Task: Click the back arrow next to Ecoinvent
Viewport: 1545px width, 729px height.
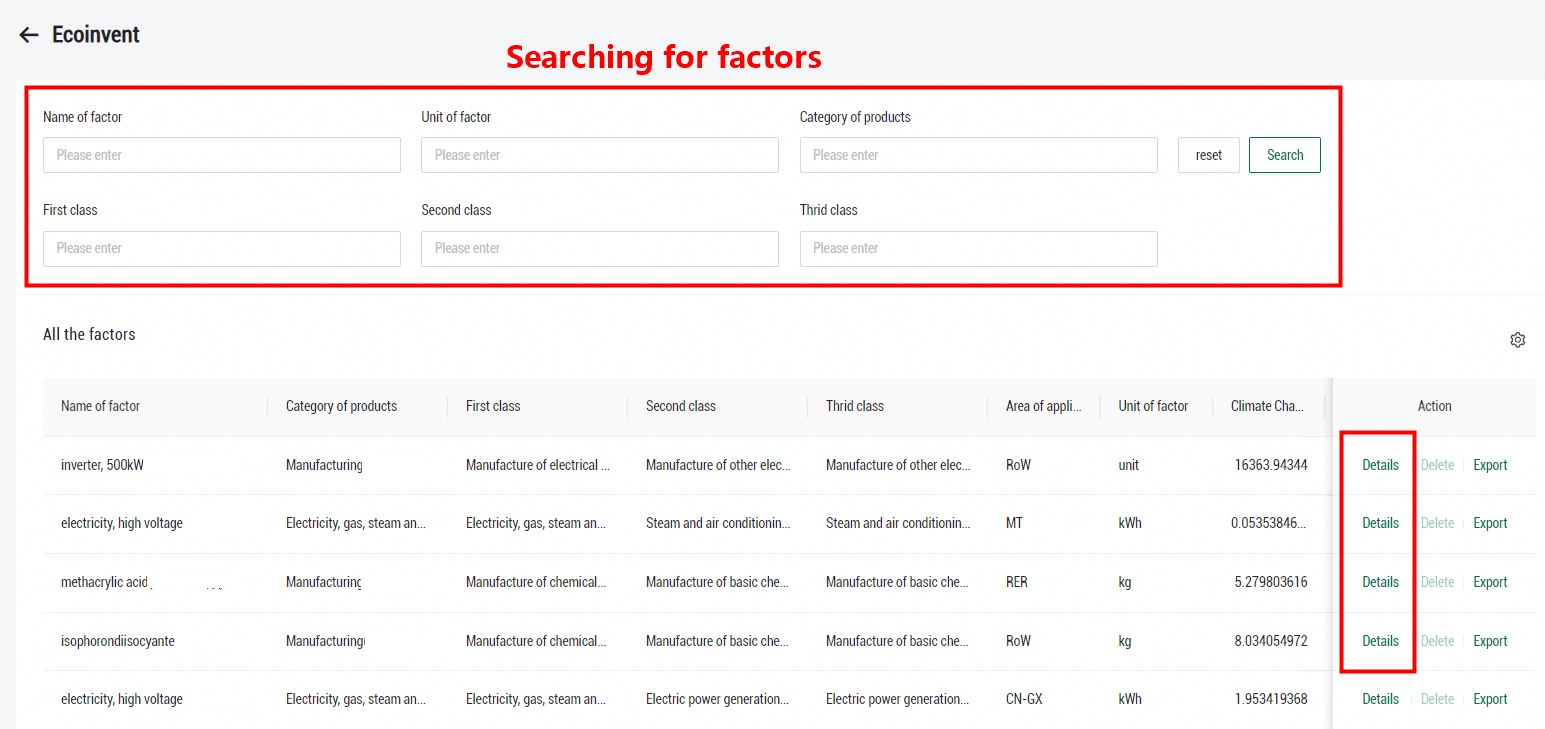Action: [29, 35]
